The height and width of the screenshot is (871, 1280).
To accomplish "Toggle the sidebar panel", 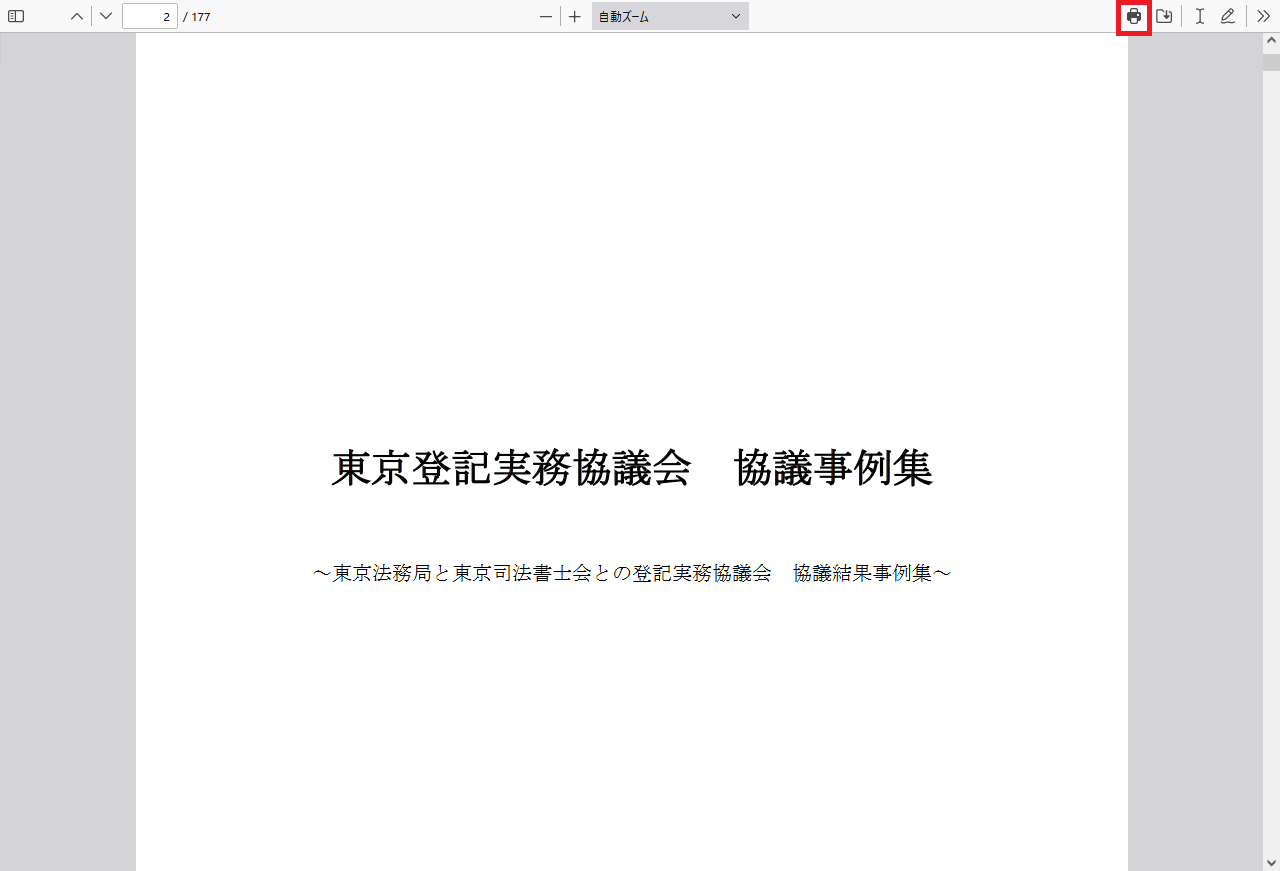I will pos(16,16).
